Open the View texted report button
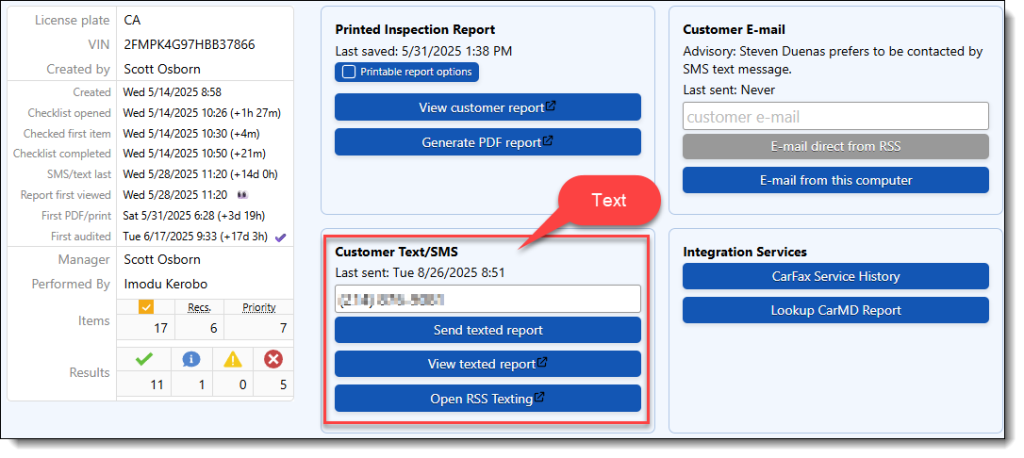The height and width of the screenshot is (458, 1024). (x=488, y=364)
